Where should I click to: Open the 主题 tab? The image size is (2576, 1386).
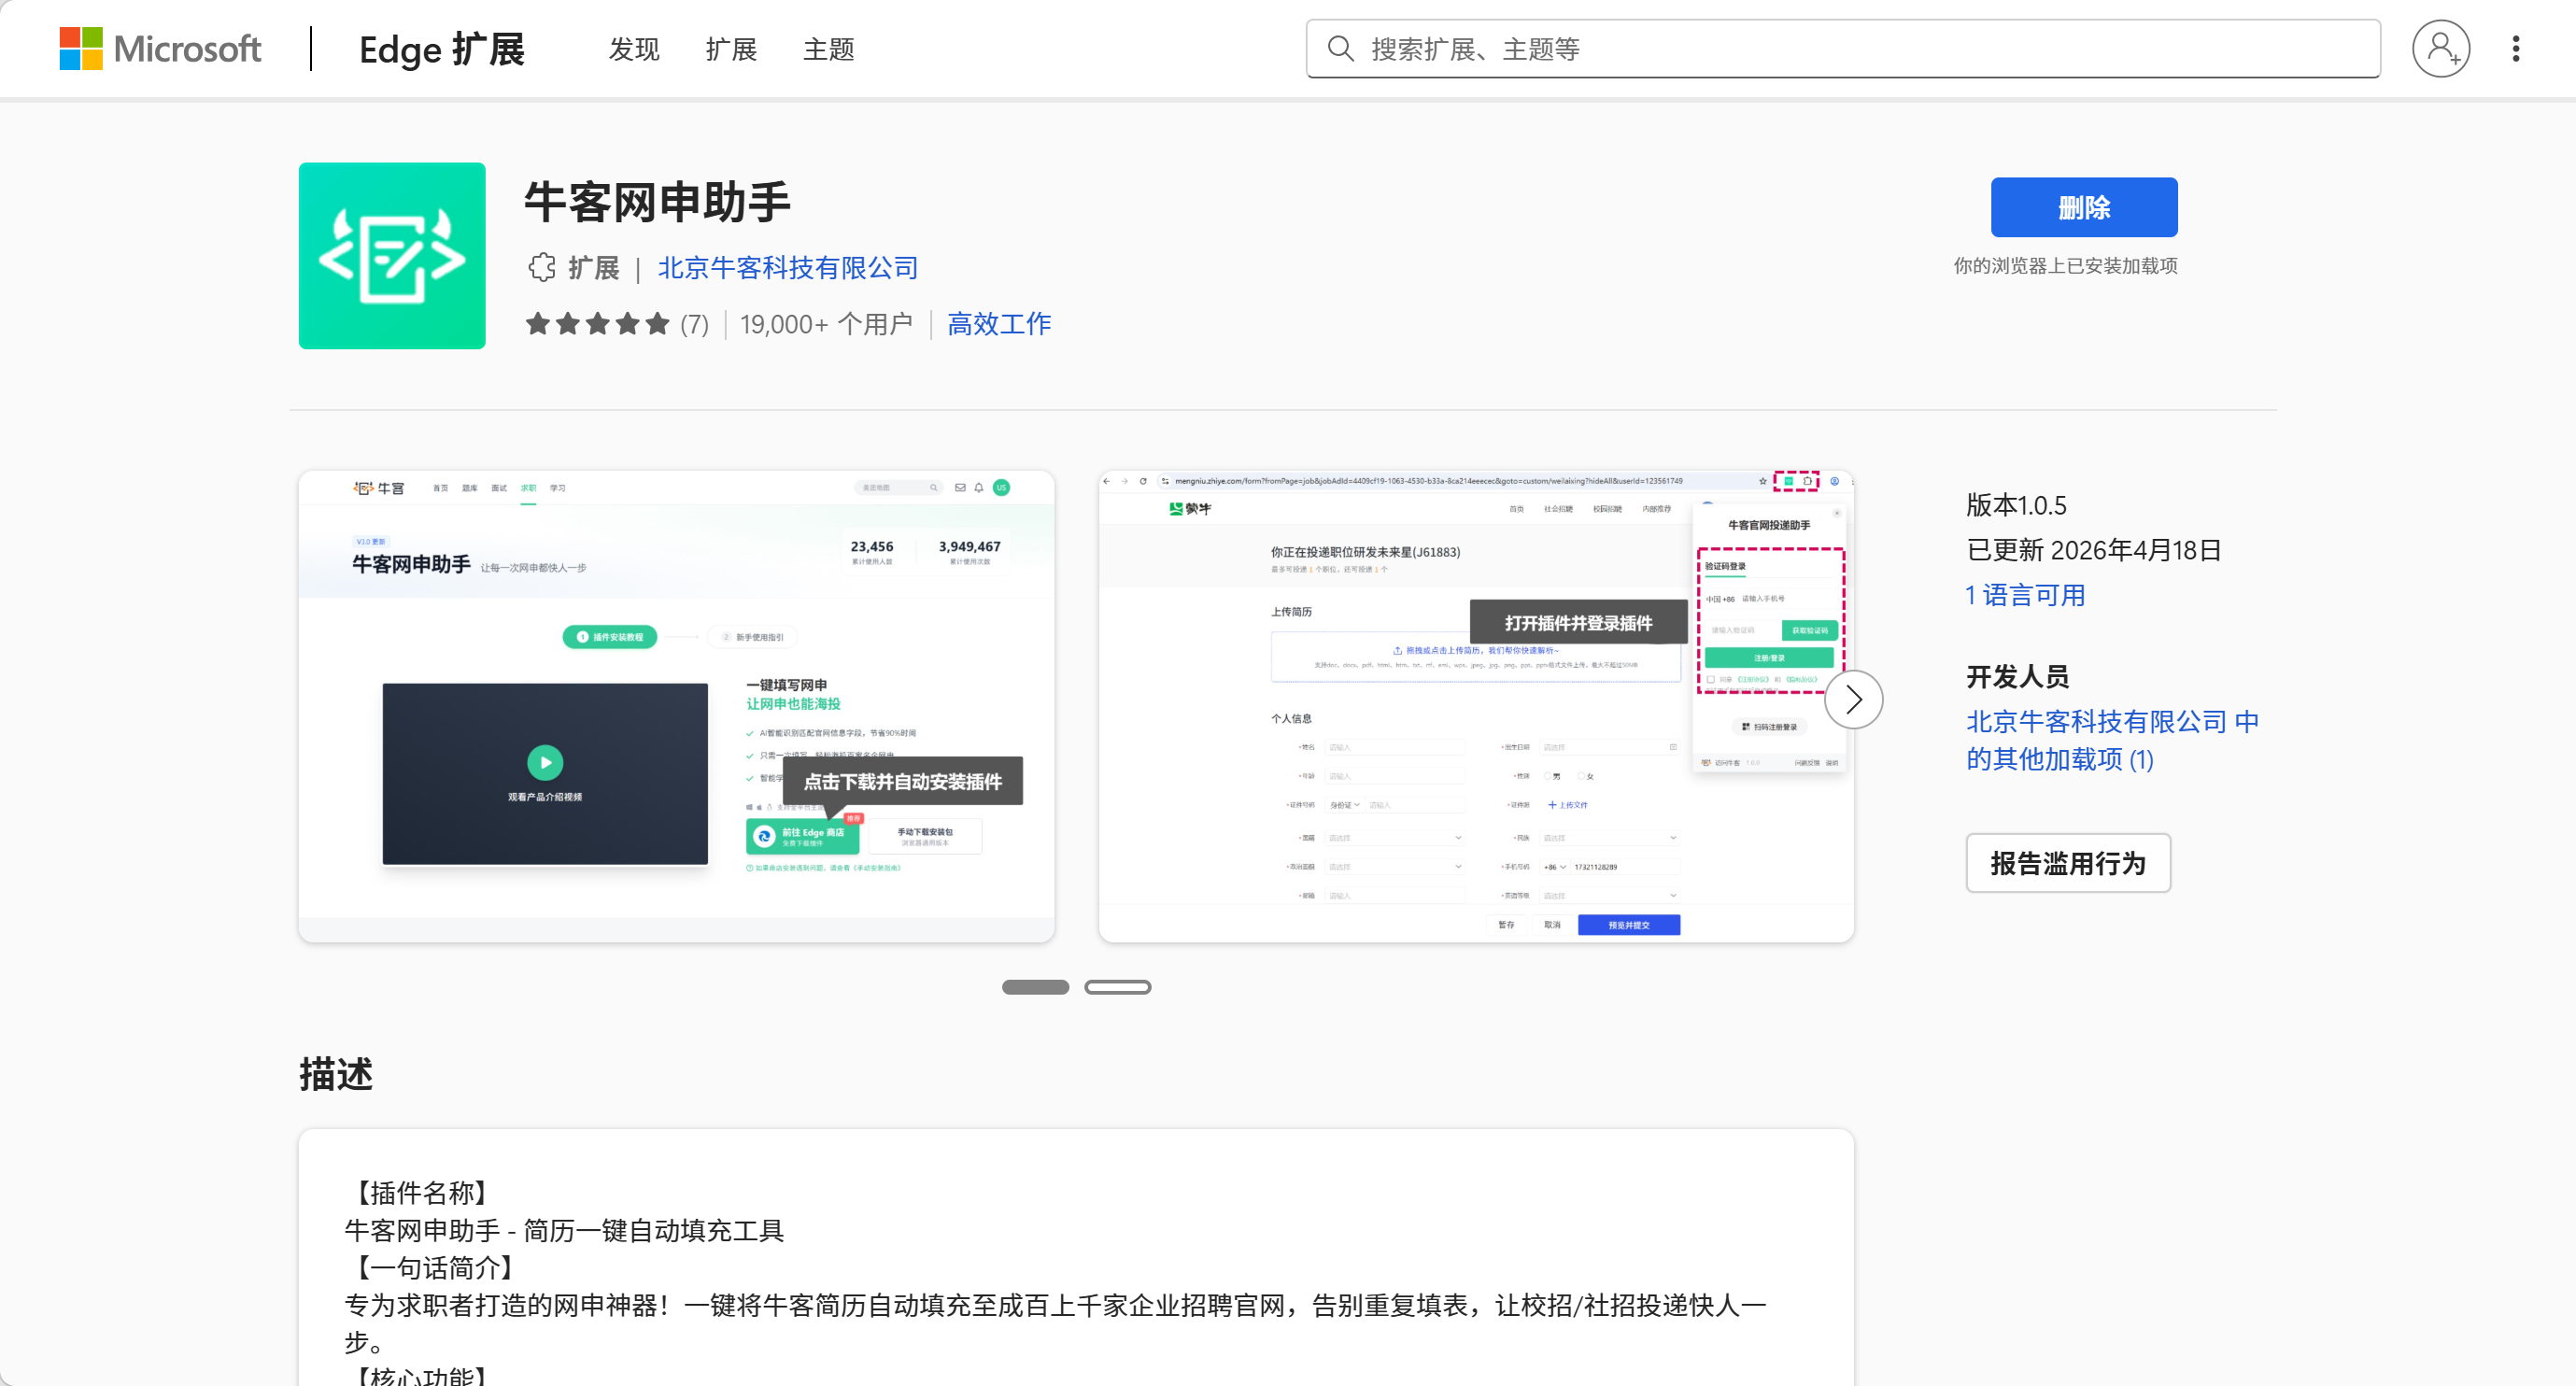tap(828, 49)
